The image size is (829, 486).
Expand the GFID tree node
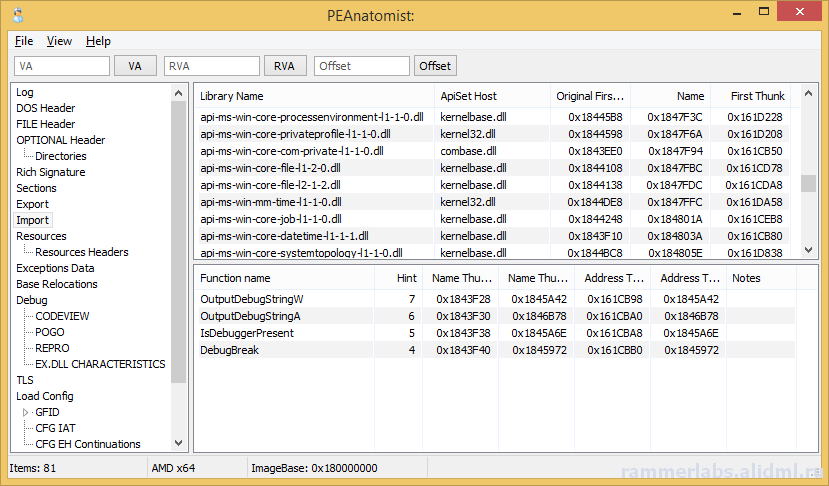(x=25, y=412)
